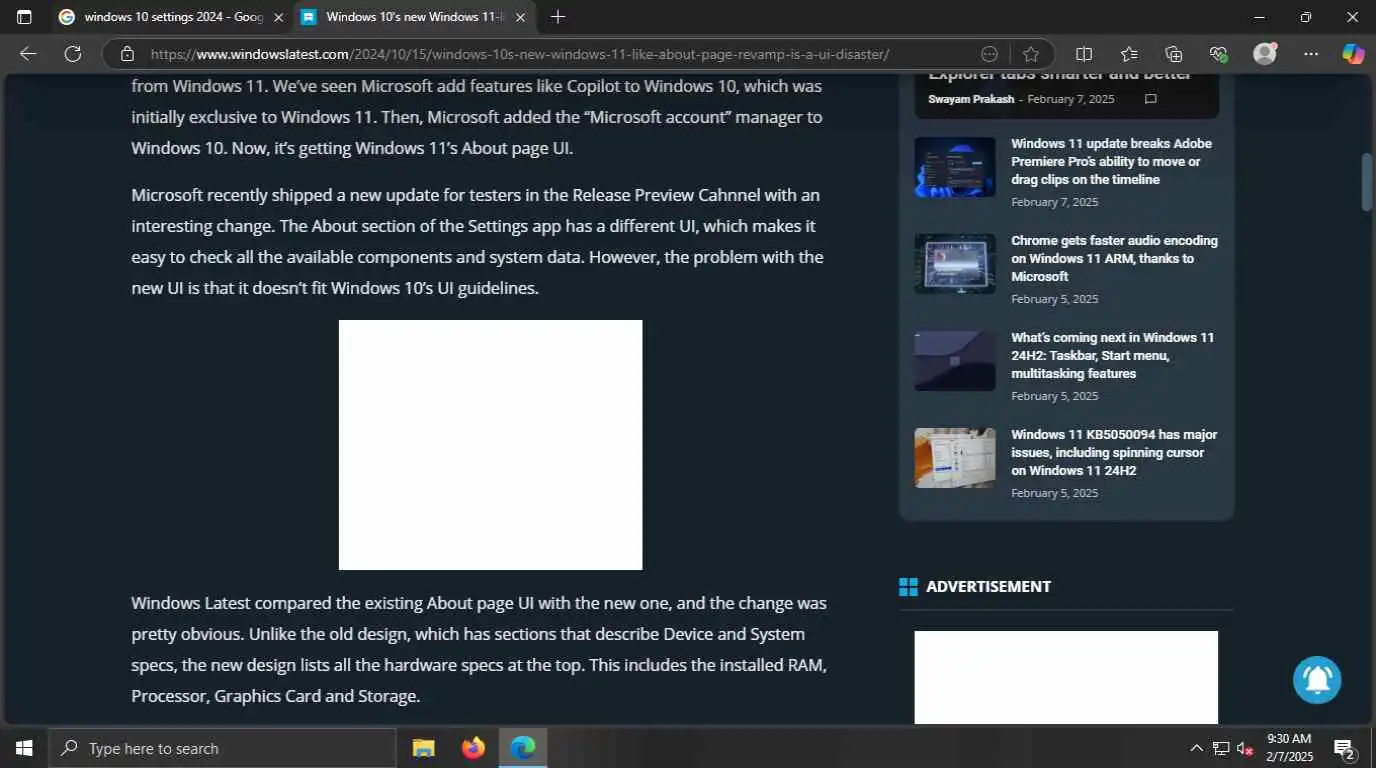Click the KB5050094 article thumbnail
The height and width of the screenshot is (768, 1376).
[955, 458]
